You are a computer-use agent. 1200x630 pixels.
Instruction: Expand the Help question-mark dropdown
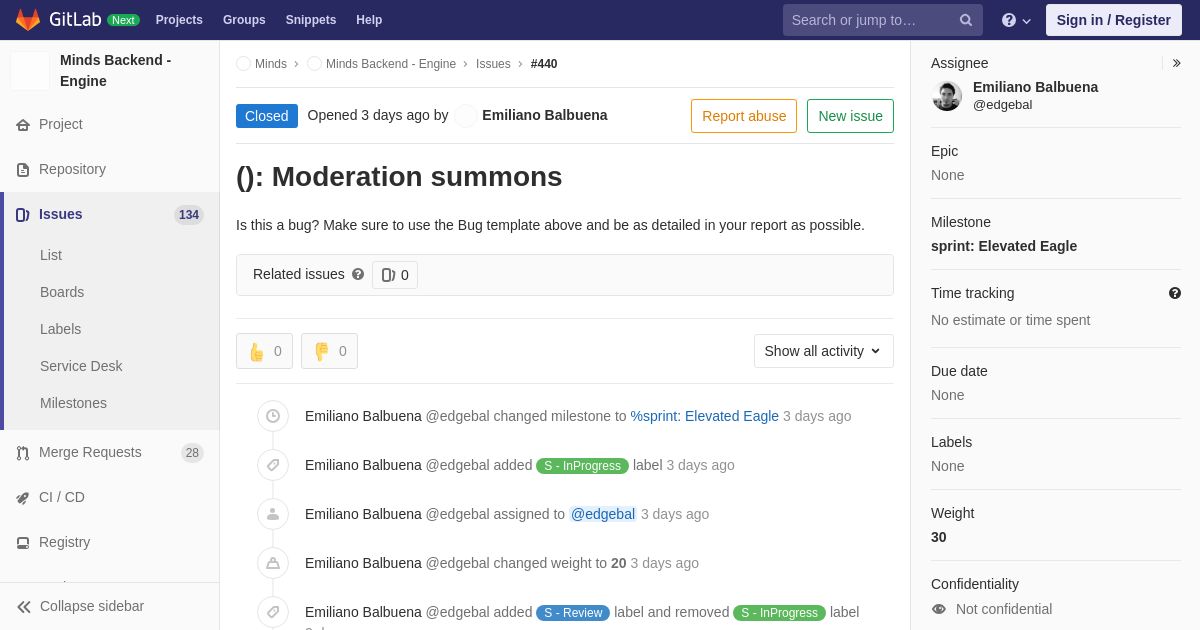click(x=1016, y=20)
